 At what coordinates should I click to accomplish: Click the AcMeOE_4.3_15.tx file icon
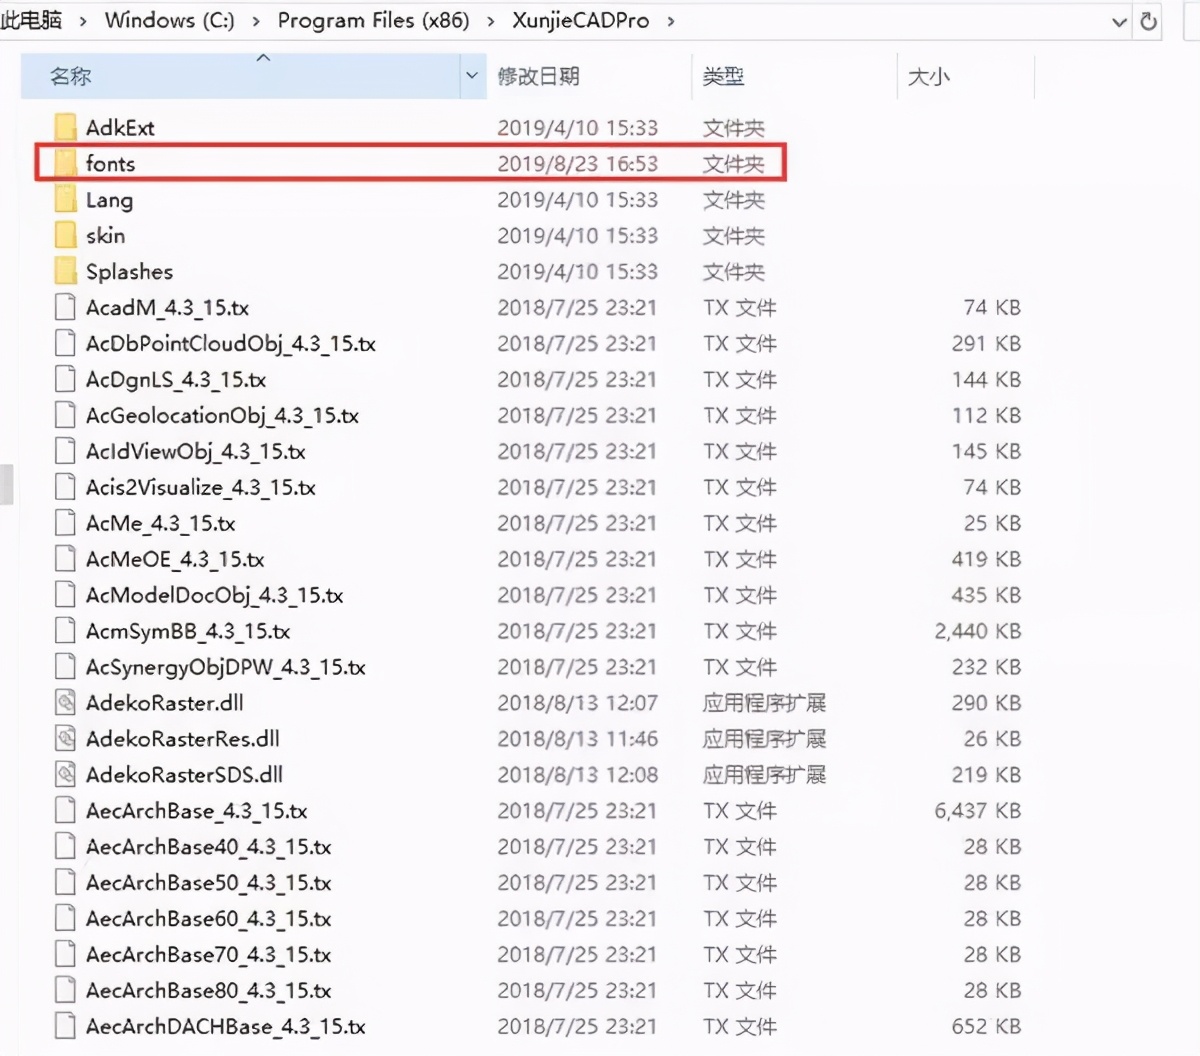tap(65, 559)
